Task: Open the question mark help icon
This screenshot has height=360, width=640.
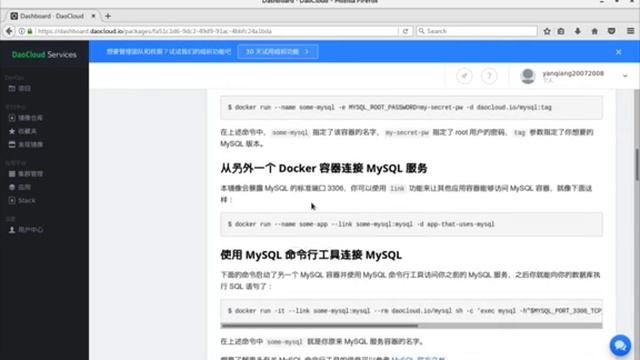Action: pos(489,76)
